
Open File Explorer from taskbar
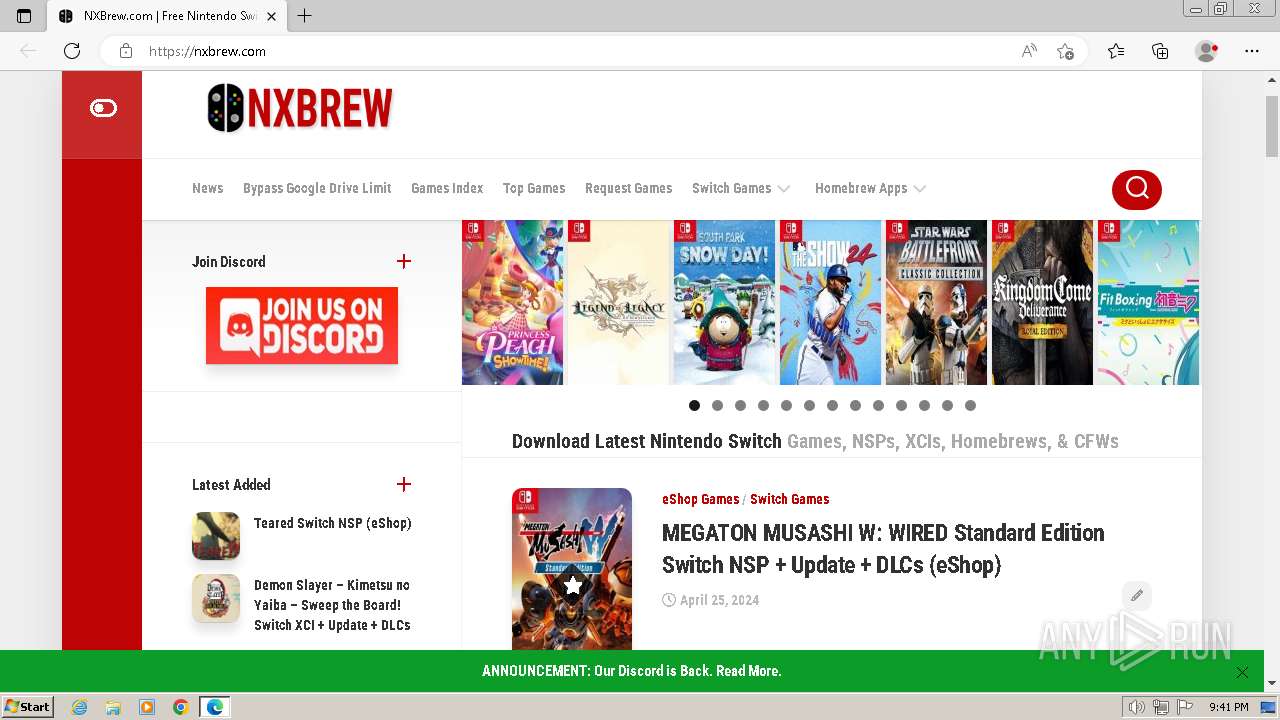(113, 707)
